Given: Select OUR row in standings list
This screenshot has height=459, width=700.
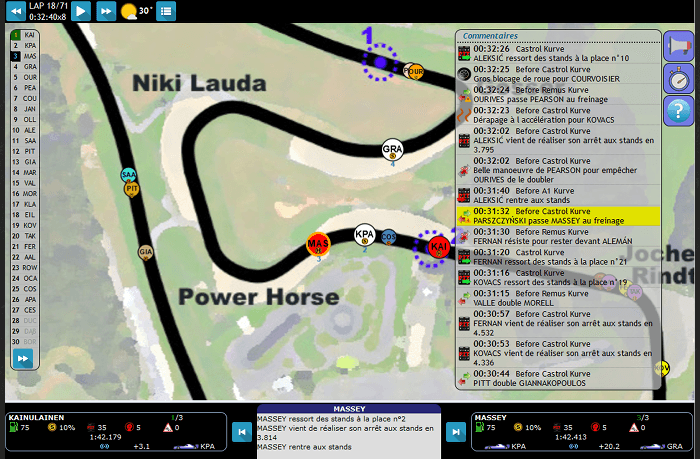Looking at the screenshot, I should point(25,77).
